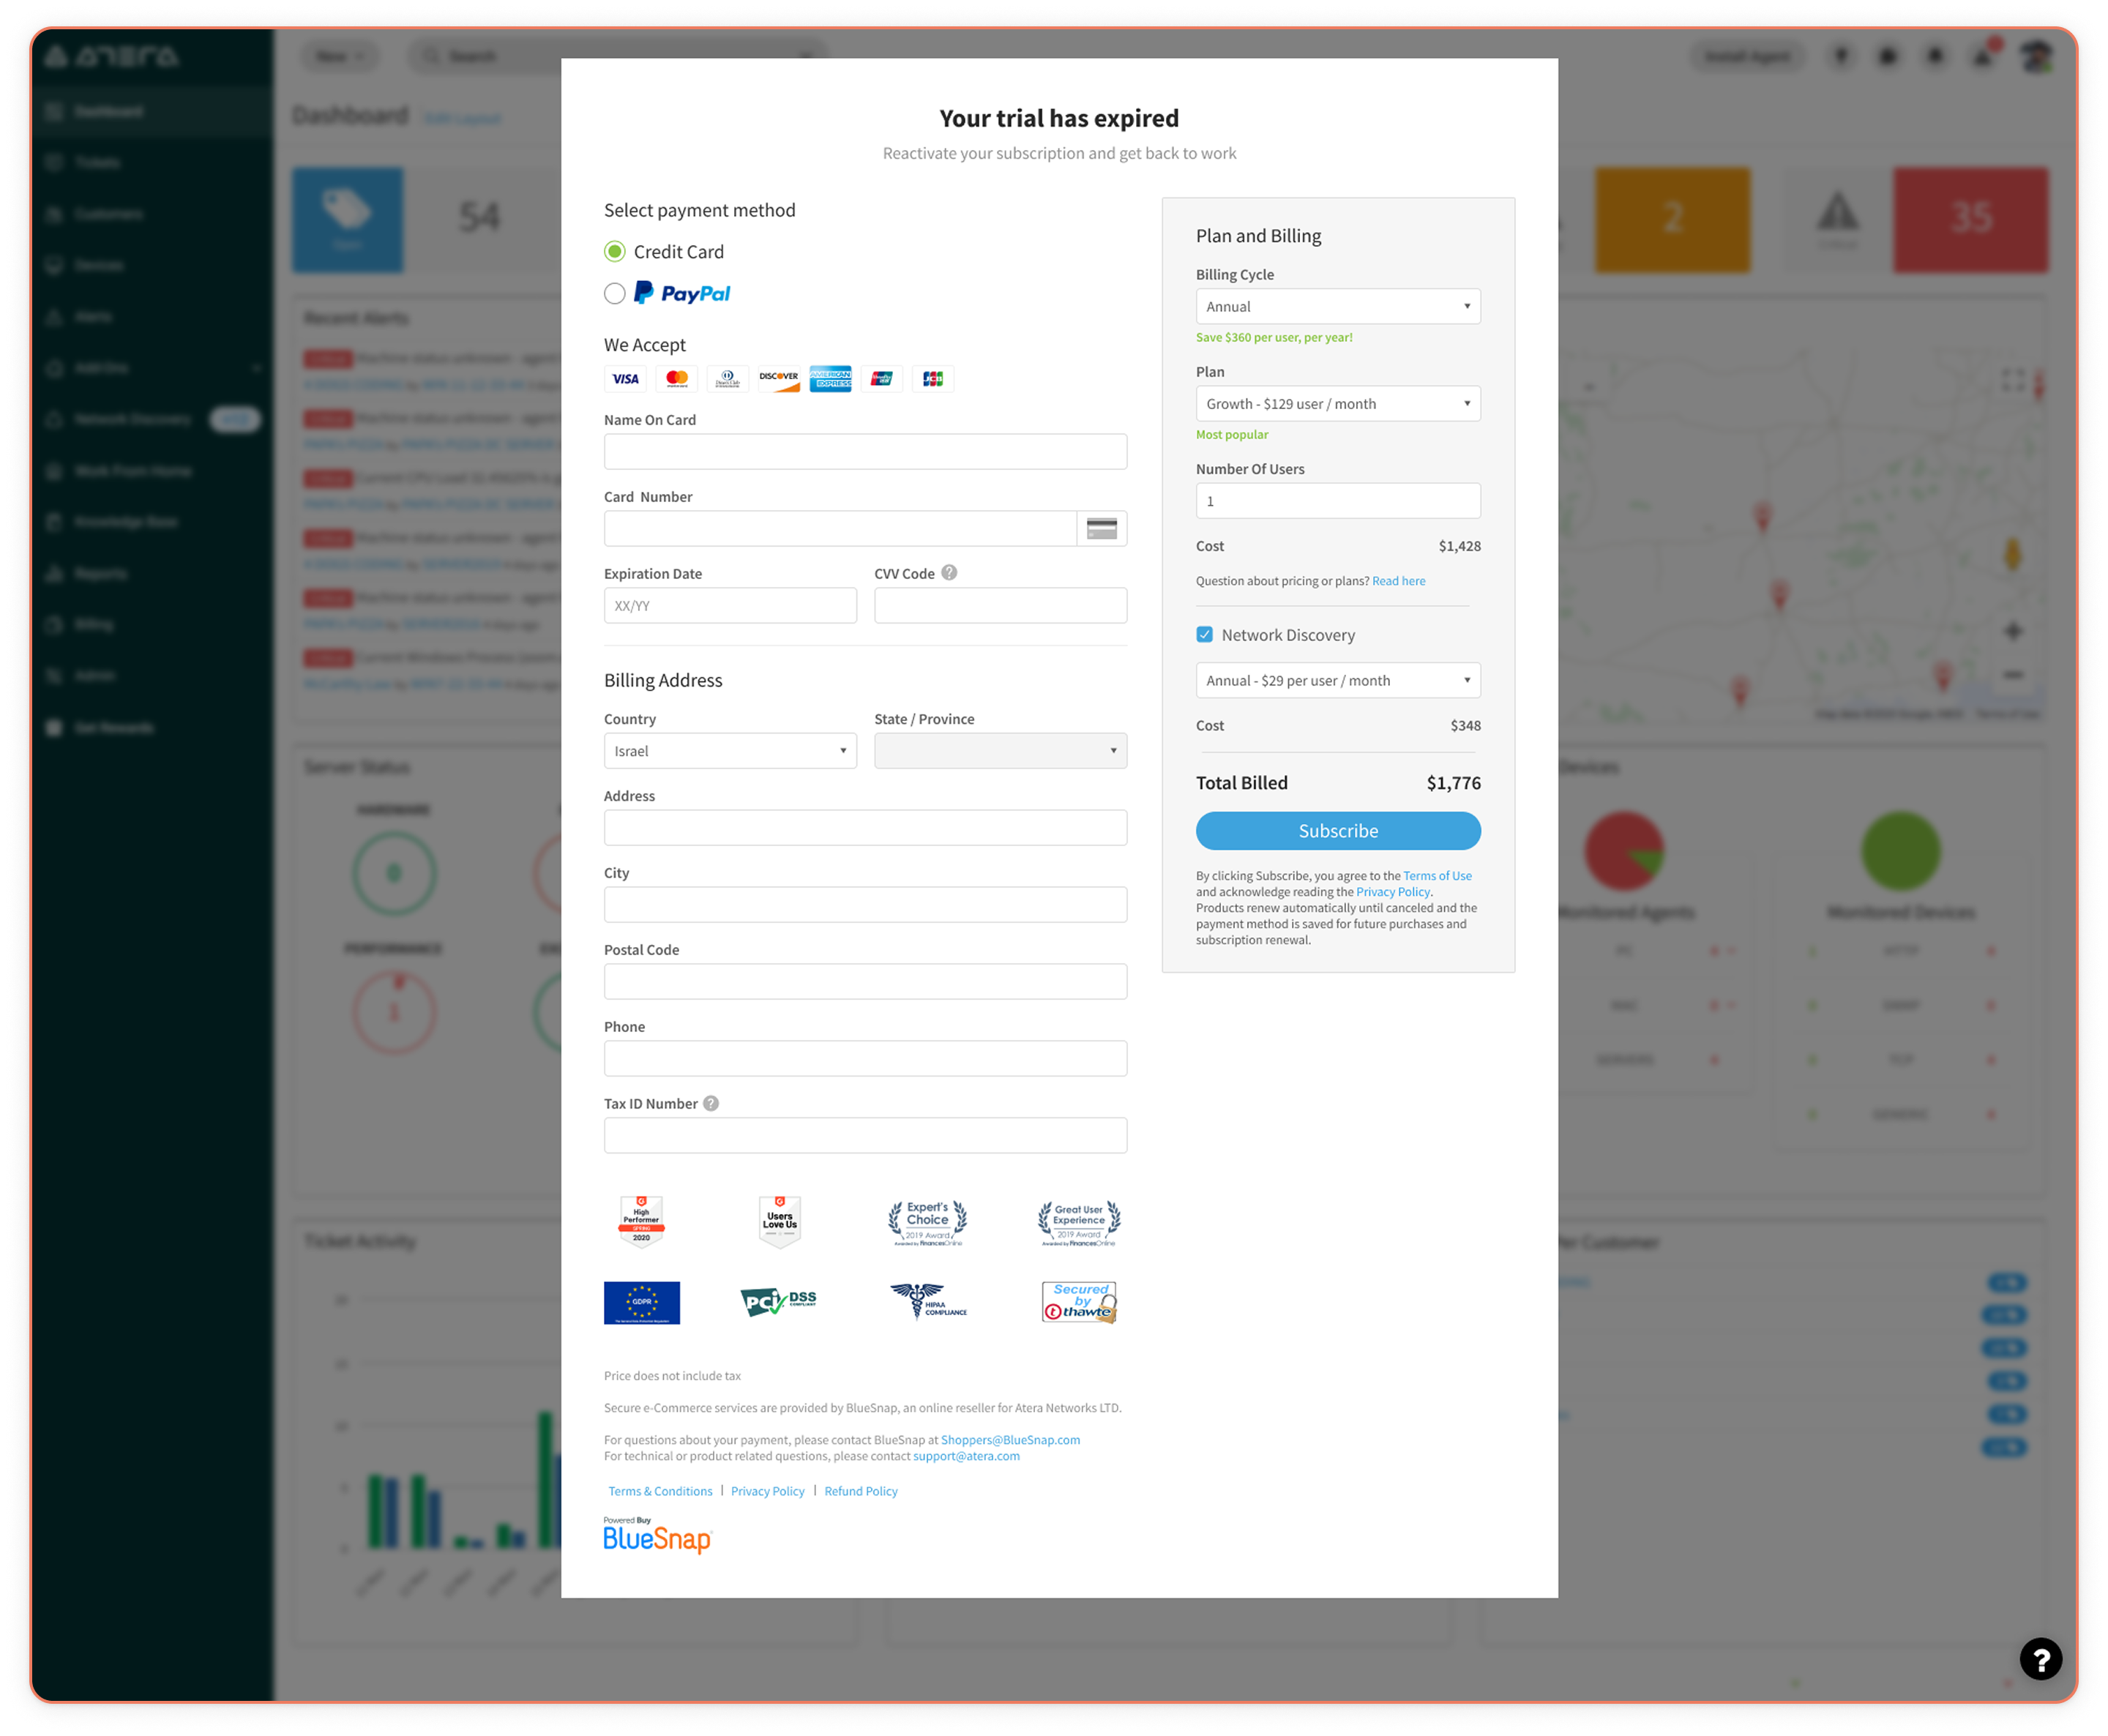2108x1736 pixels.
Task: Click the Tax ID Number field
Action: (865, 1136)
